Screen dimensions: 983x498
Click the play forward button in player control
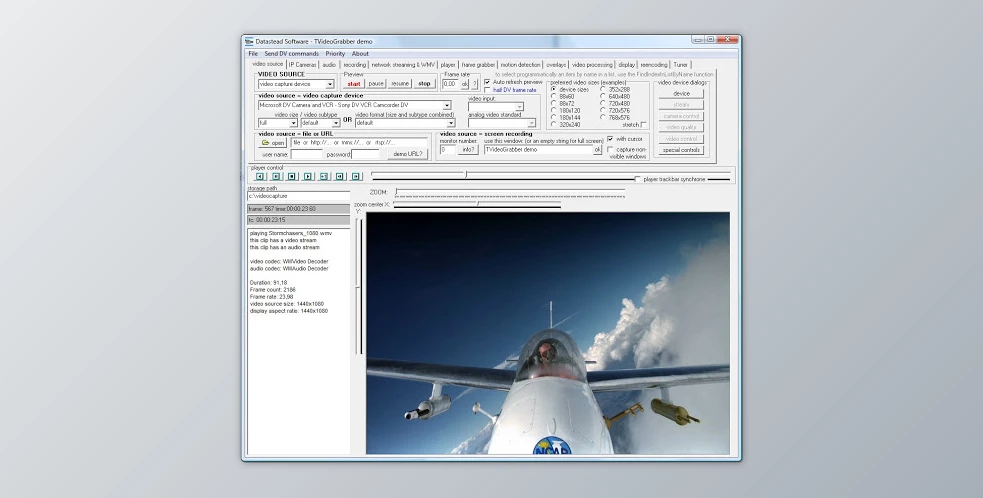(308, 177)
